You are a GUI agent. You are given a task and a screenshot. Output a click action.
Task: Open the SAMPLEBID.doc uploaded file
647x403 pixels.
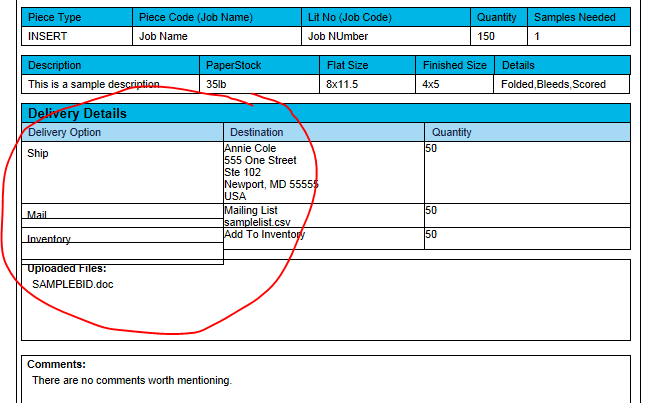(73, 284)
